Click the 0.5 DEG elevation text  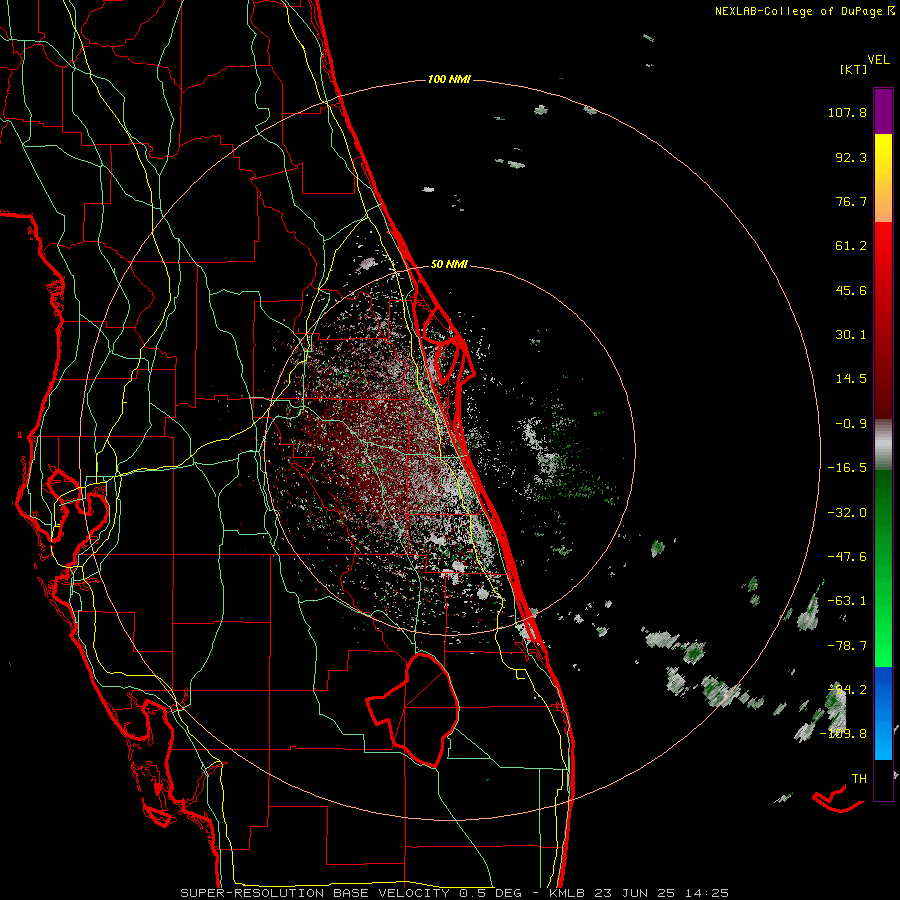(490, 893)
